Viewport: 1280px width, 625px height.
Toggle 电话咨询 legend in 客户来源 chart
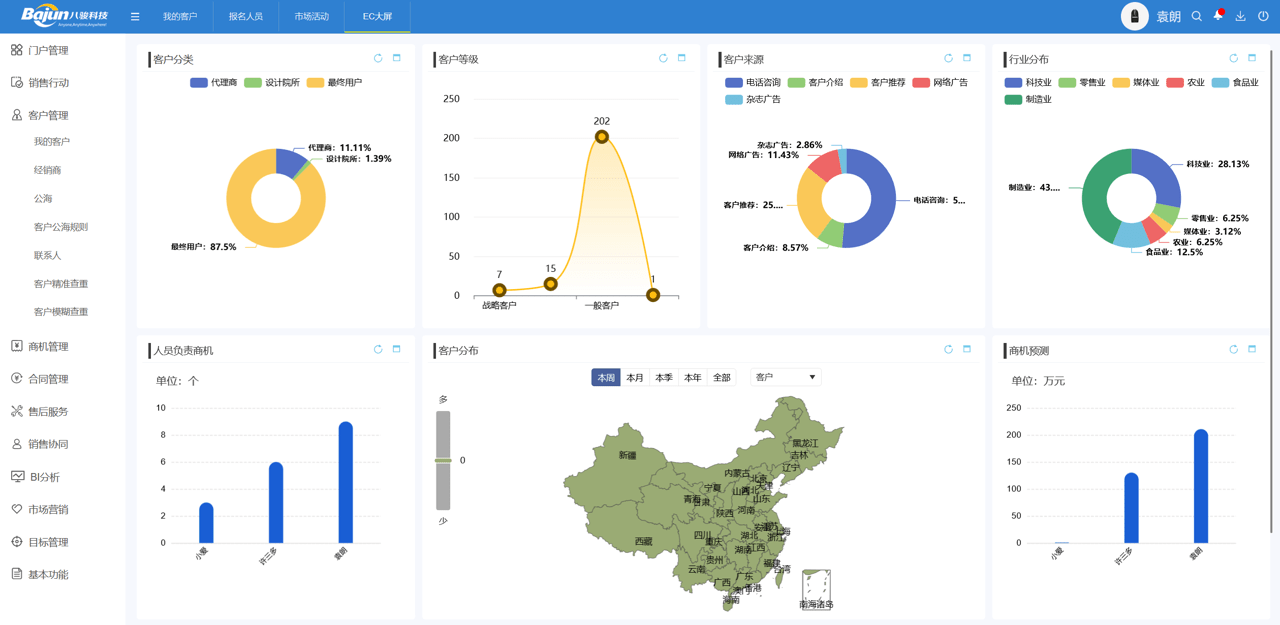coord(752,83)
